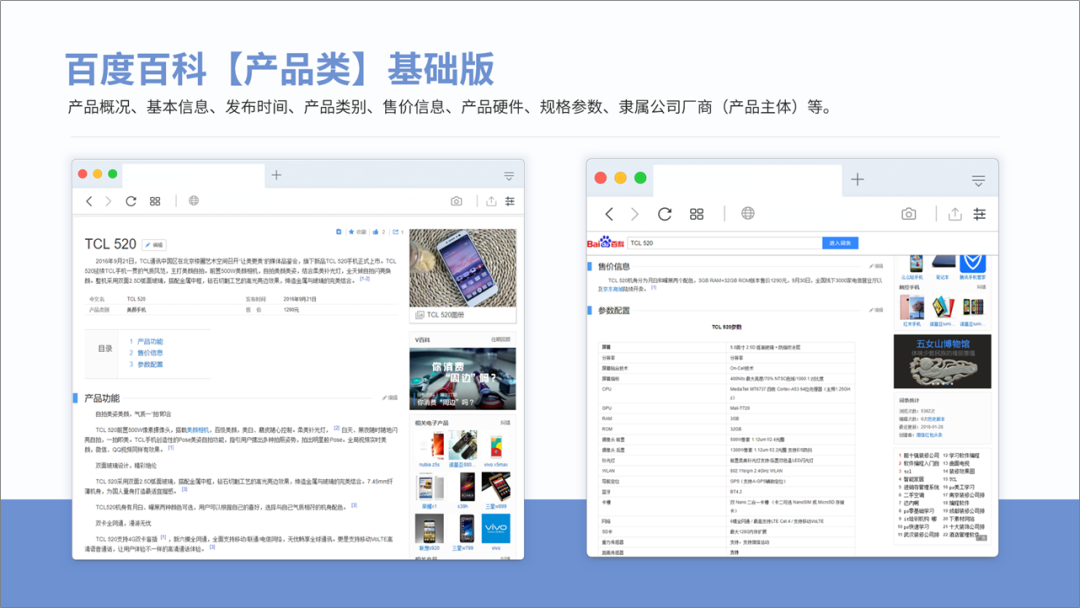
Task: Jump to 参数配置 in the table of contents
Action: 150,364
